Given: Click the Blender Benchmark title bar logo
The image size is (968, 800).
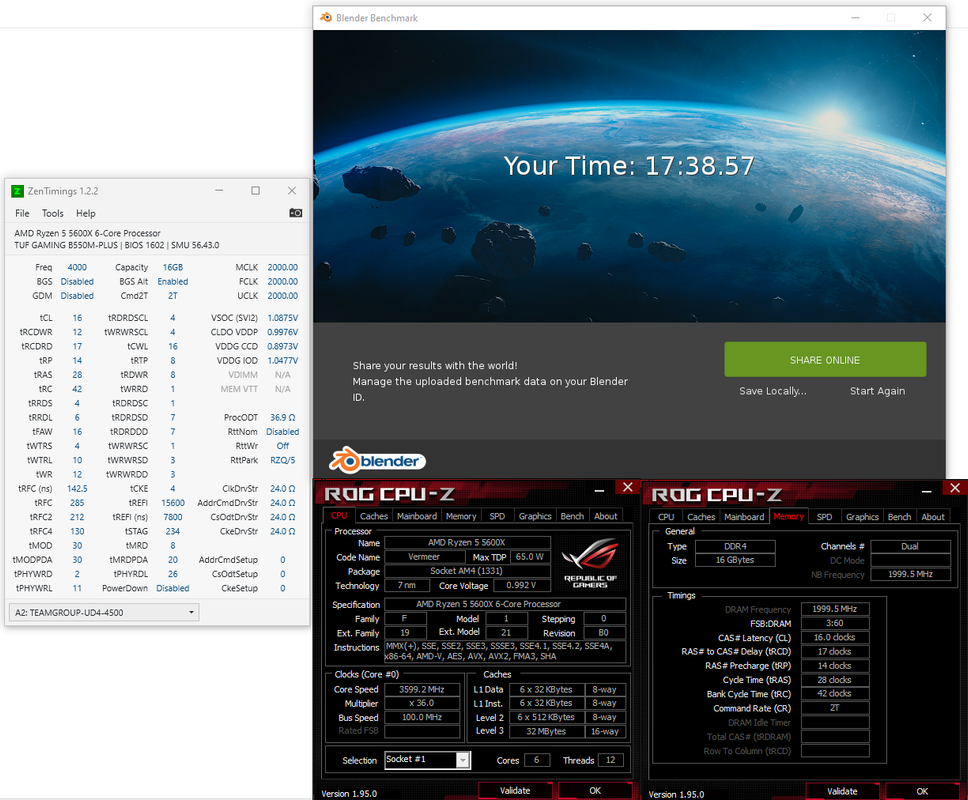Looking at the screenshot, I should coord(326,17).
